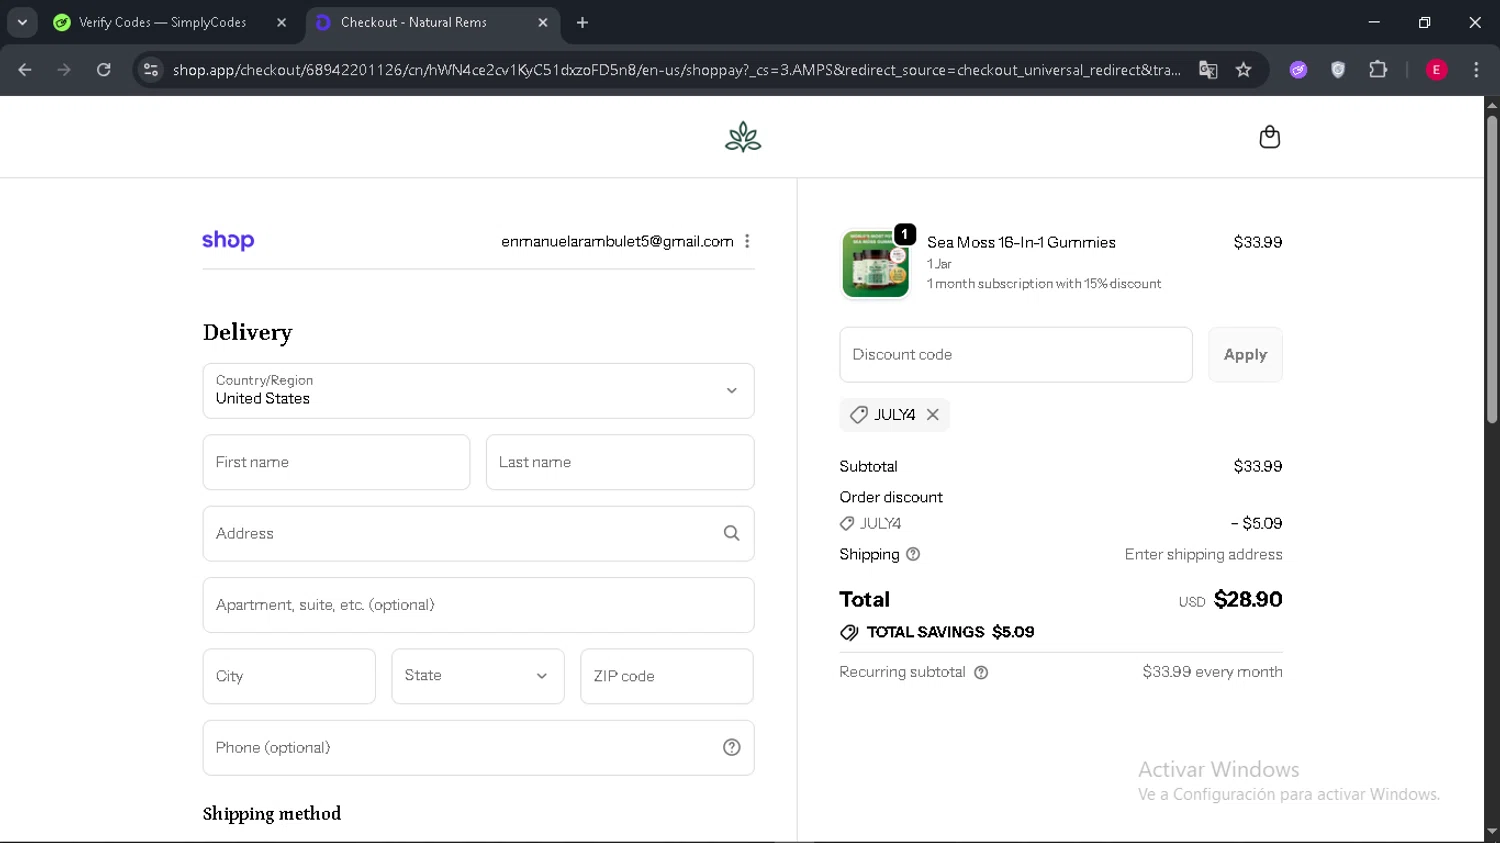
Task: Click the address search magnifier icon
Action: pos(731,534)
